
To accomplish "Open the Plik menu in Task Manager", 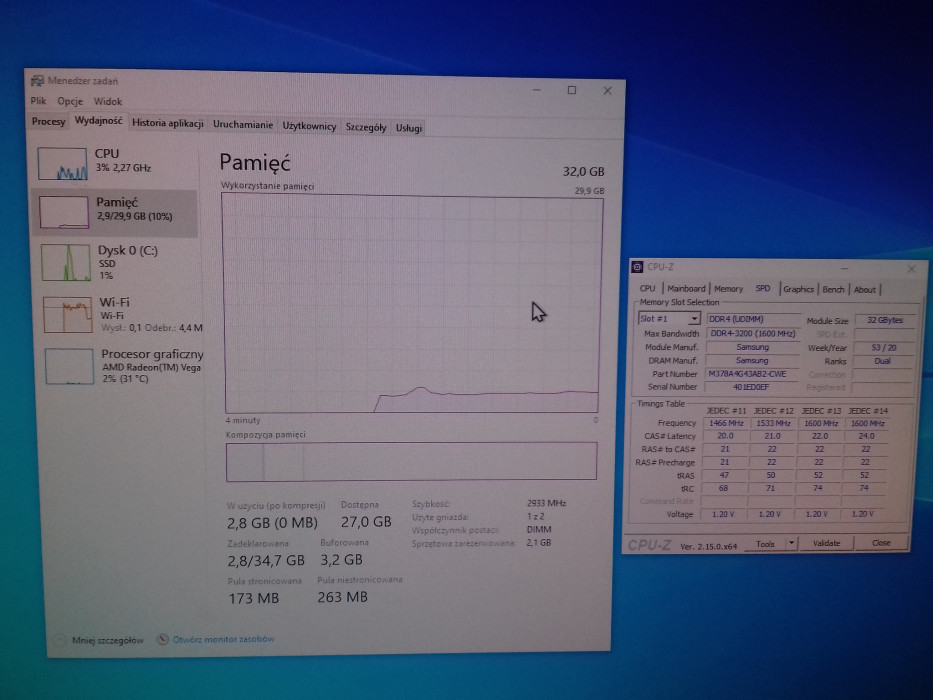I will (x=38, y=101).
